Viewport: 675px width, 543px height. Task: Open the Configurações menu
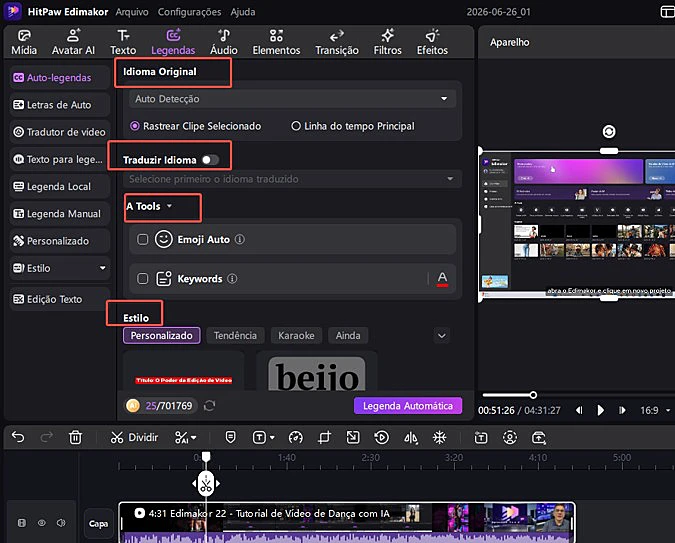tap(189, 12)
